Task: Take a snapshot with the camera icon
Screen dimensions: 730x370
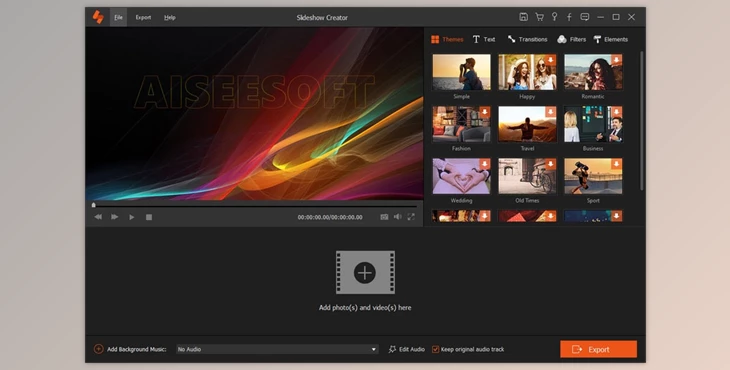Action: (384, 217)
